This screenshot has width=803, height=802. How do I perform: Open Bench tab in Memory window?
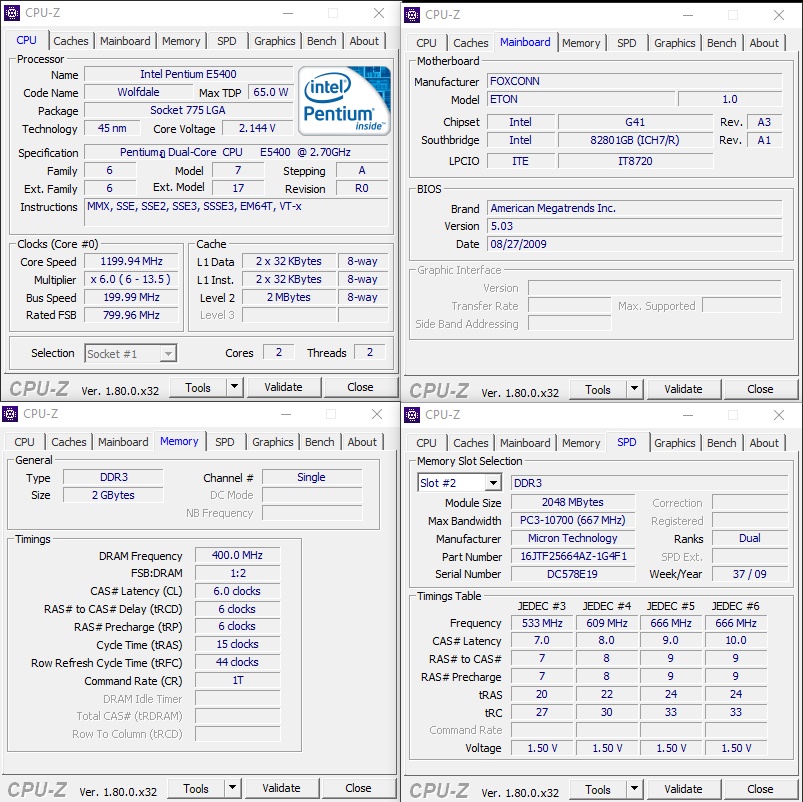[320, 442]
